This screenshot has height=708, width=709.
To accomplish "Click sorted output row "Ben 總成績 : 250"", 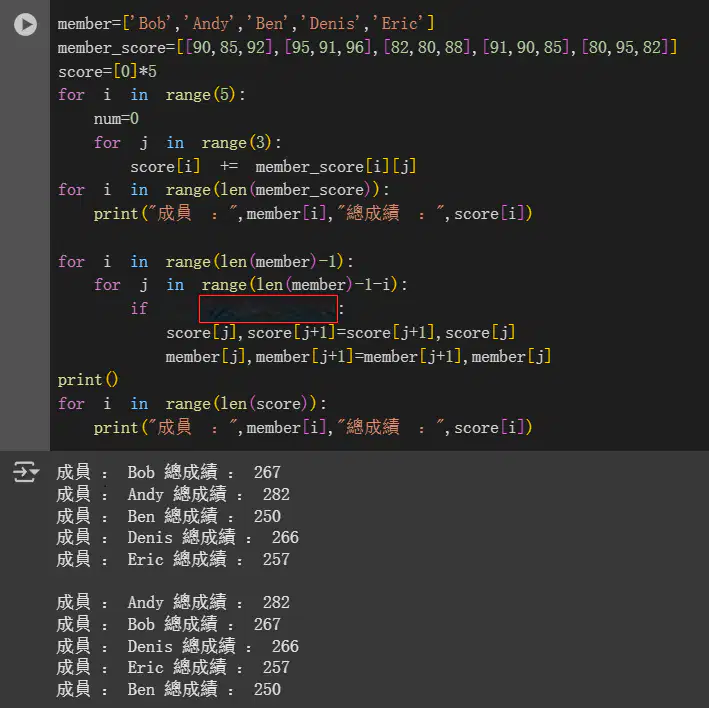I will (168, 690).
